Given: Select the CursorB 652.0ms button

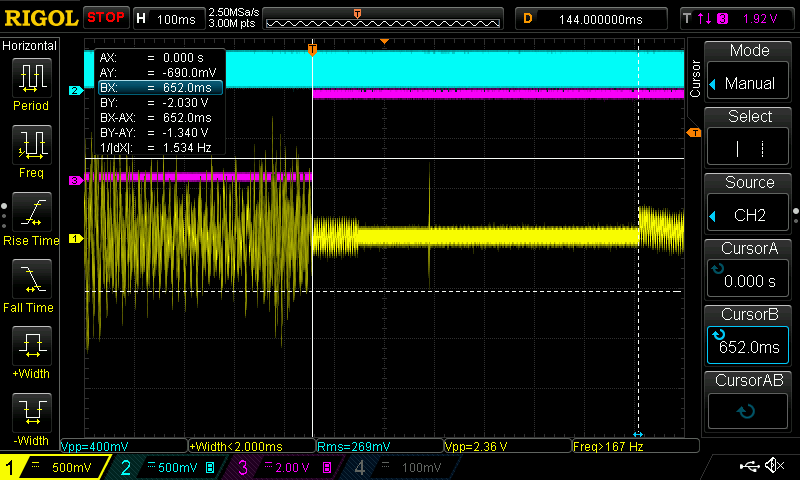Looking at the screenshot, I should click(748, 346).
